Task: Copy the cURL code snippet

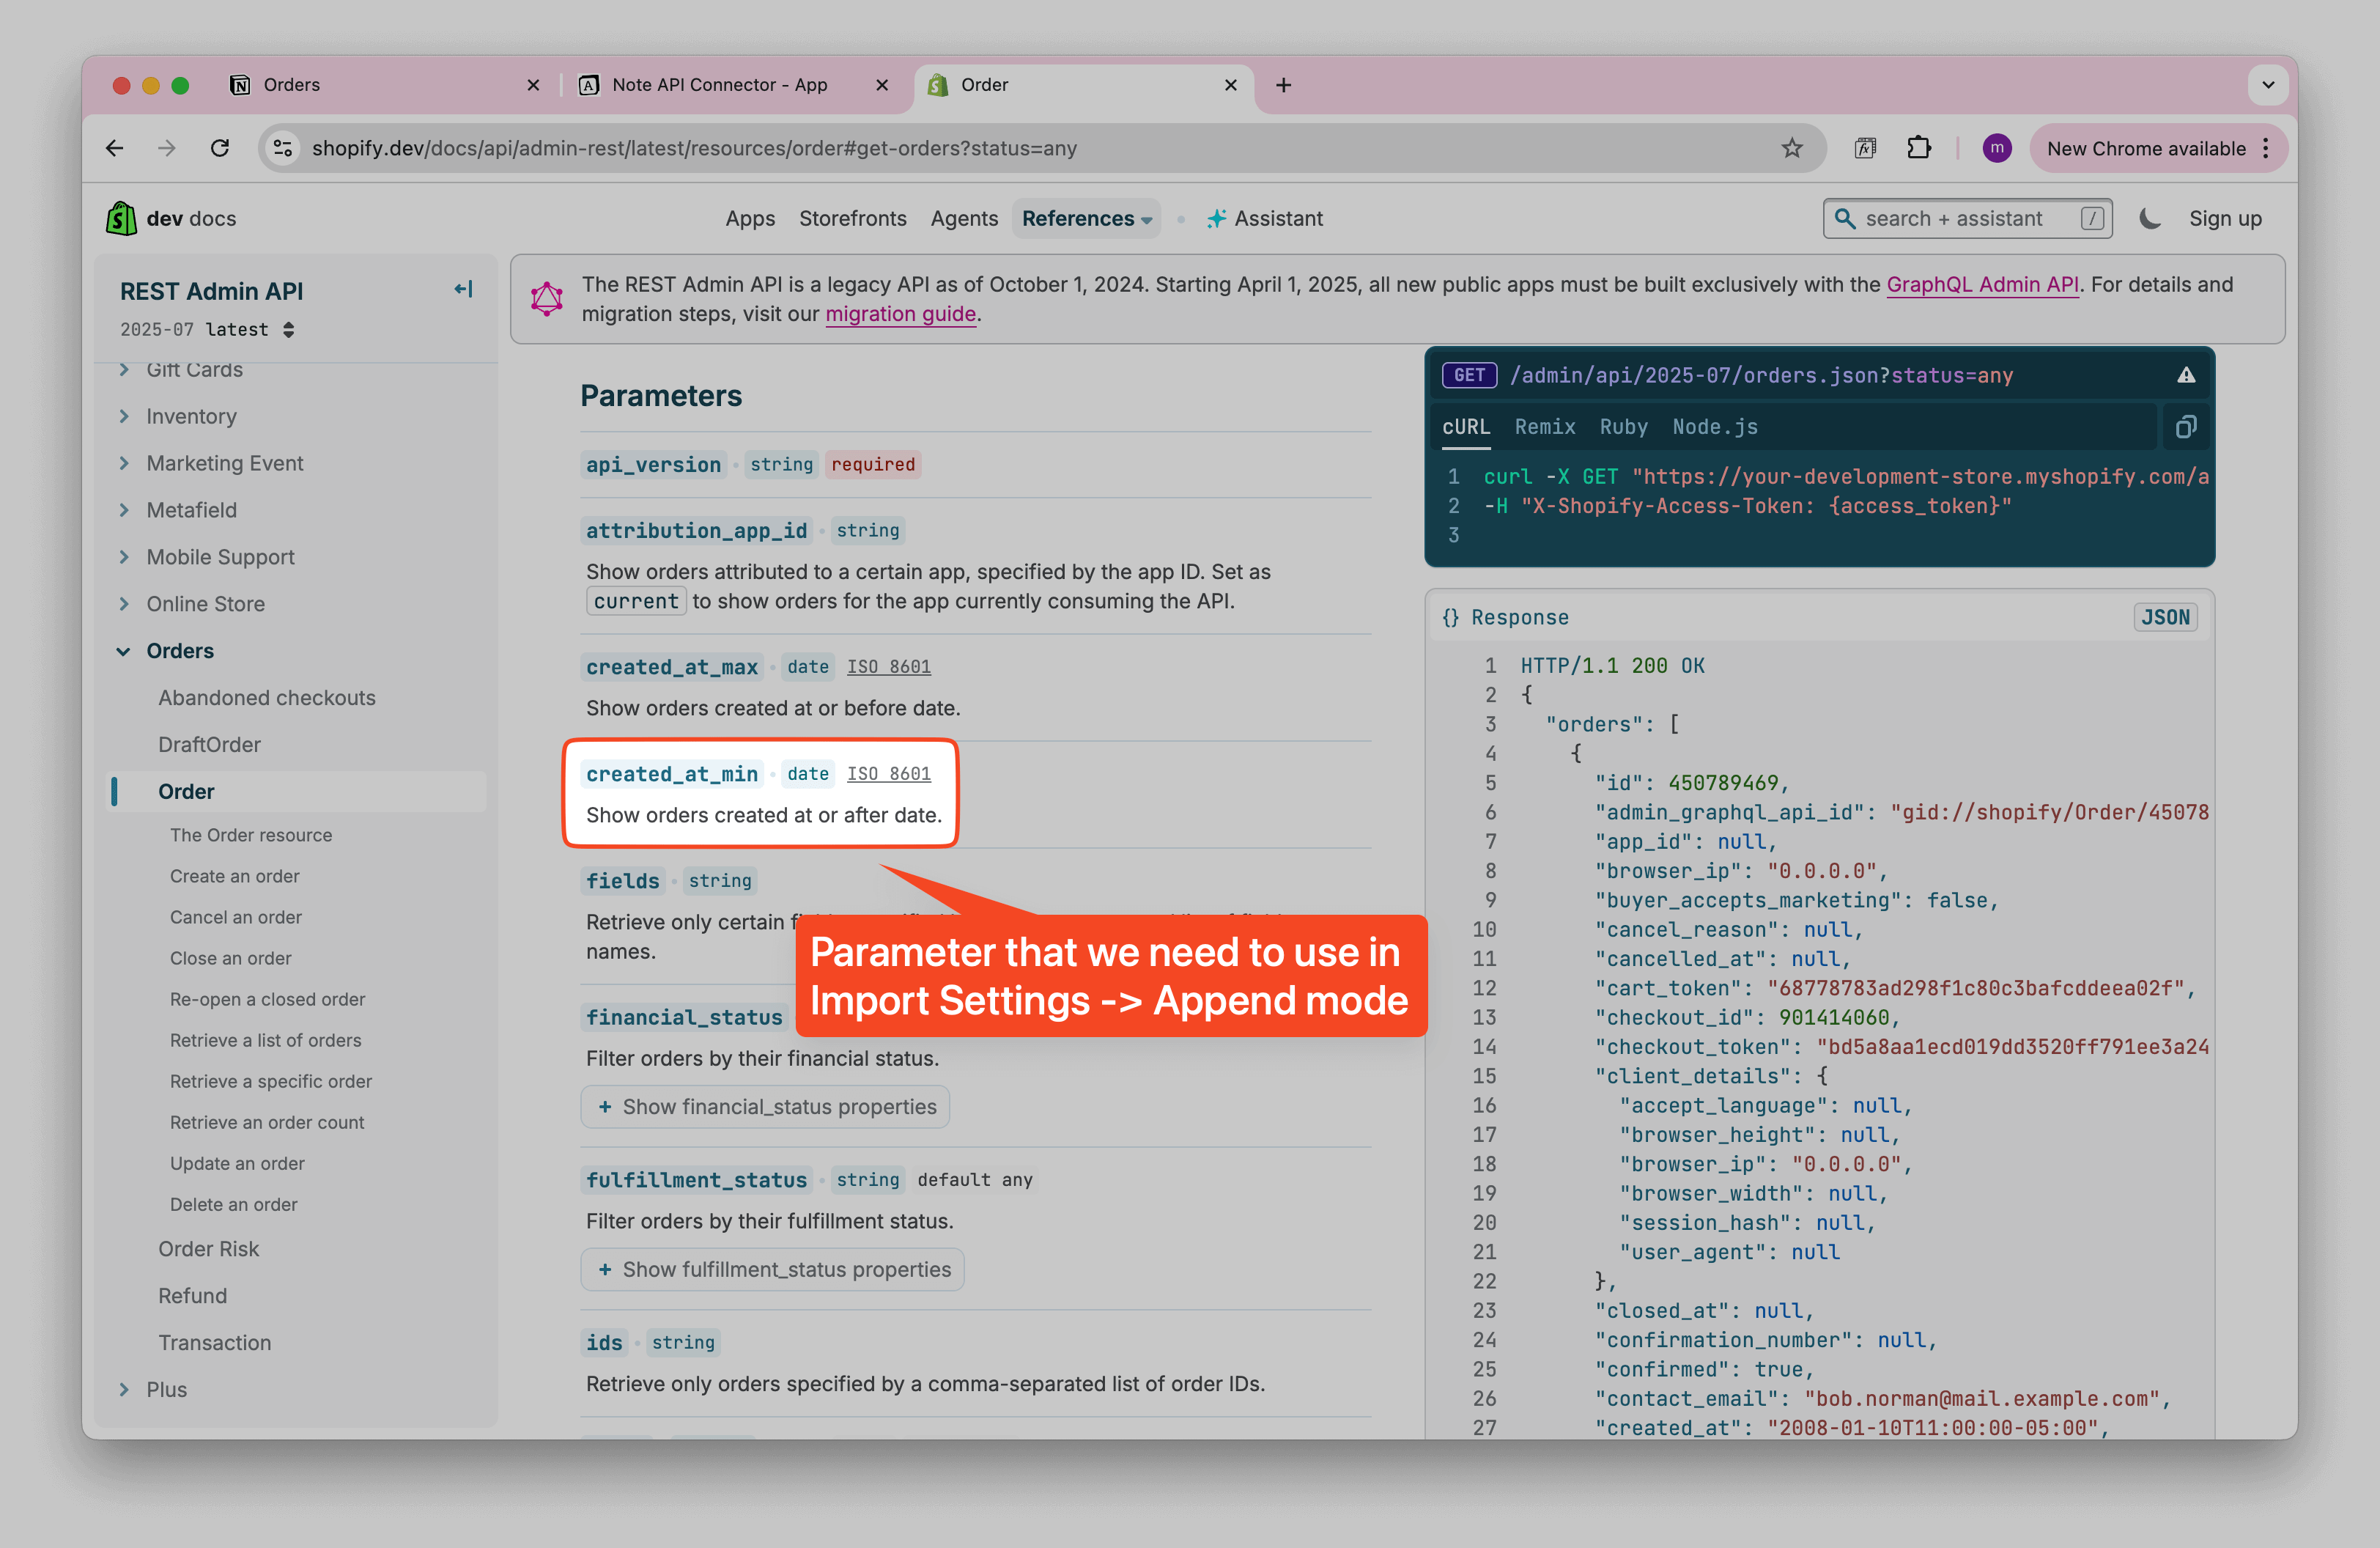Action: click(2185, 427)
